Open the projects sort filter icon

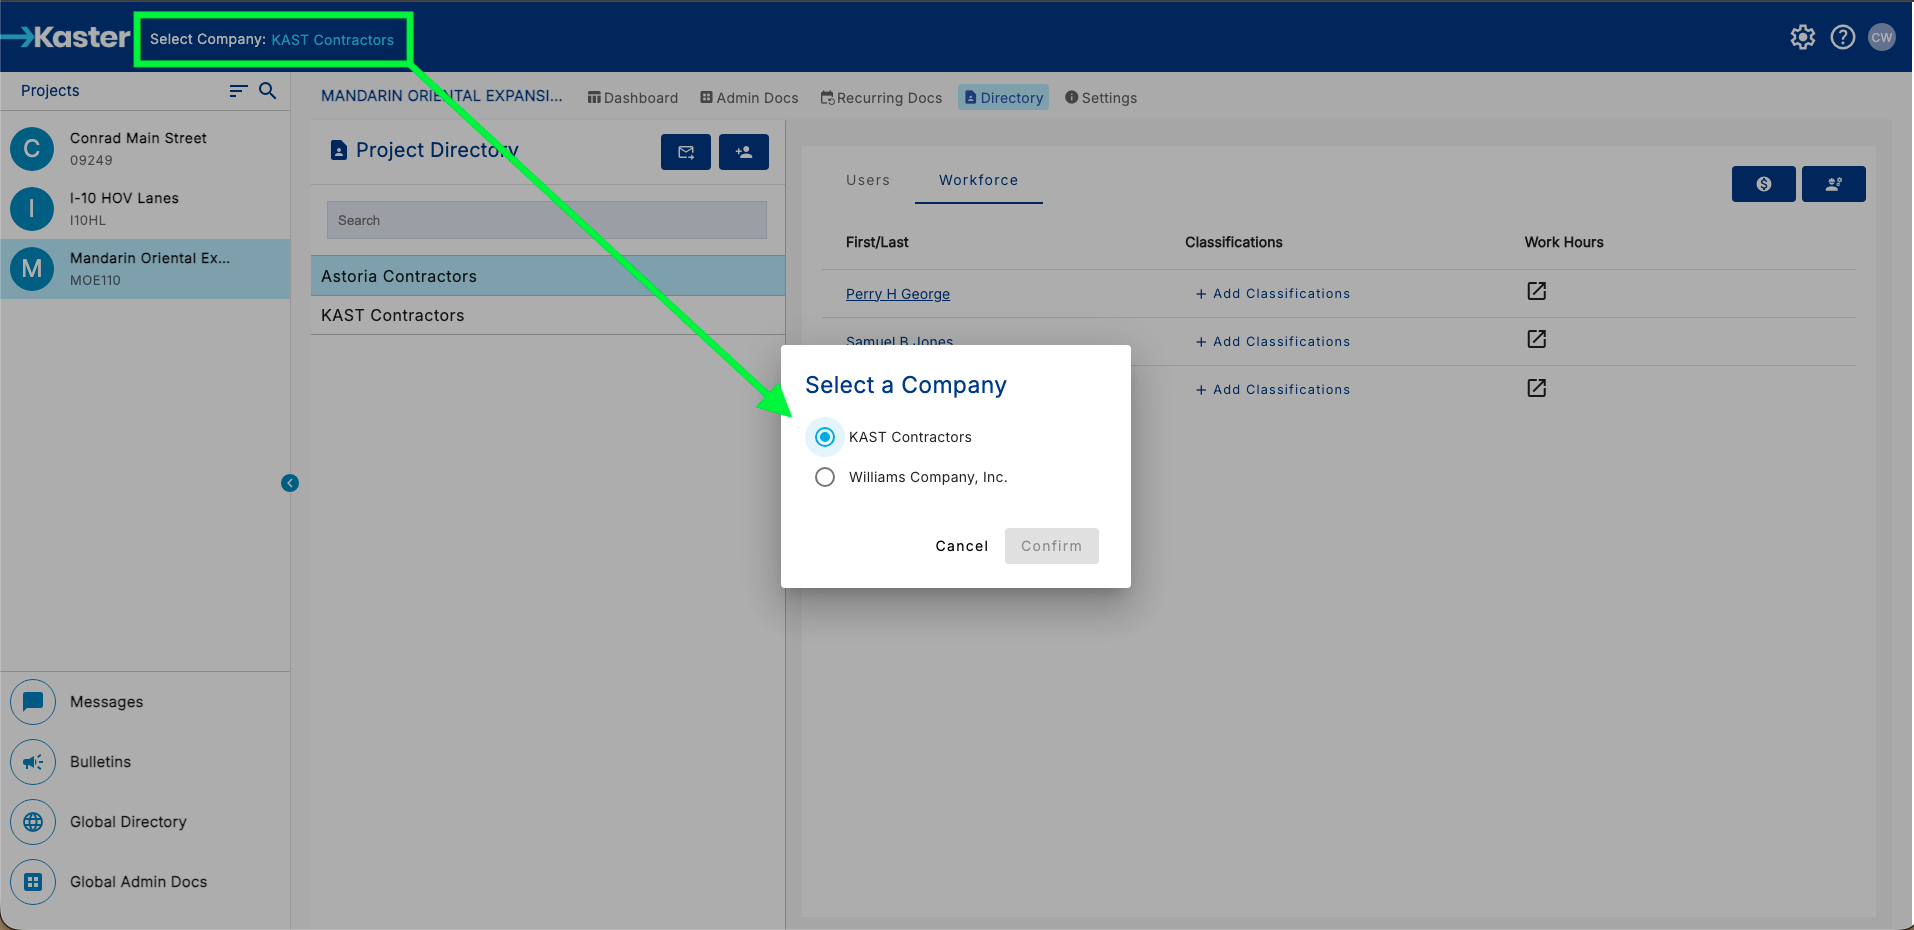point(238,91)
